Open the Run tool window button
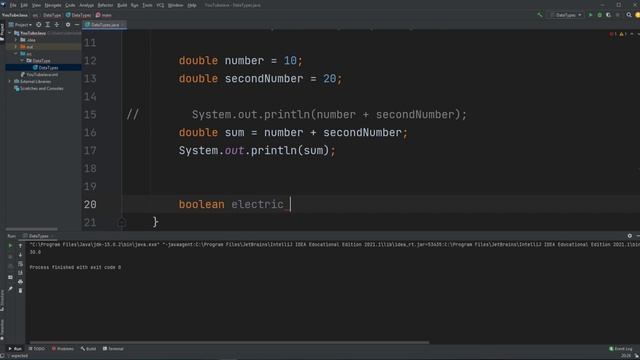The height and width of the screenshot is (360, 640). click(x=15, y=349)
